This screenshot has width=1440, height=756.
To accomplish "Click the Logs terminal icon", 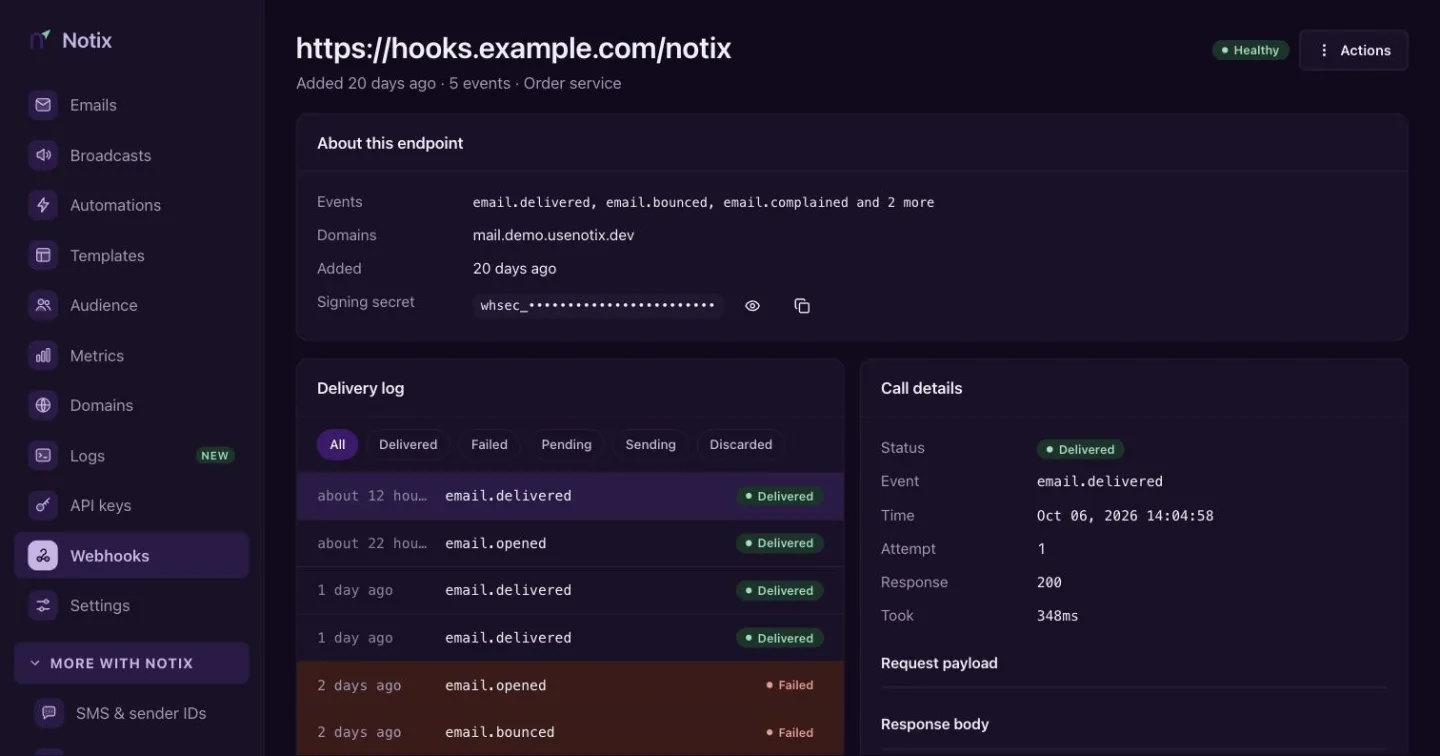I will coord(43,455).
